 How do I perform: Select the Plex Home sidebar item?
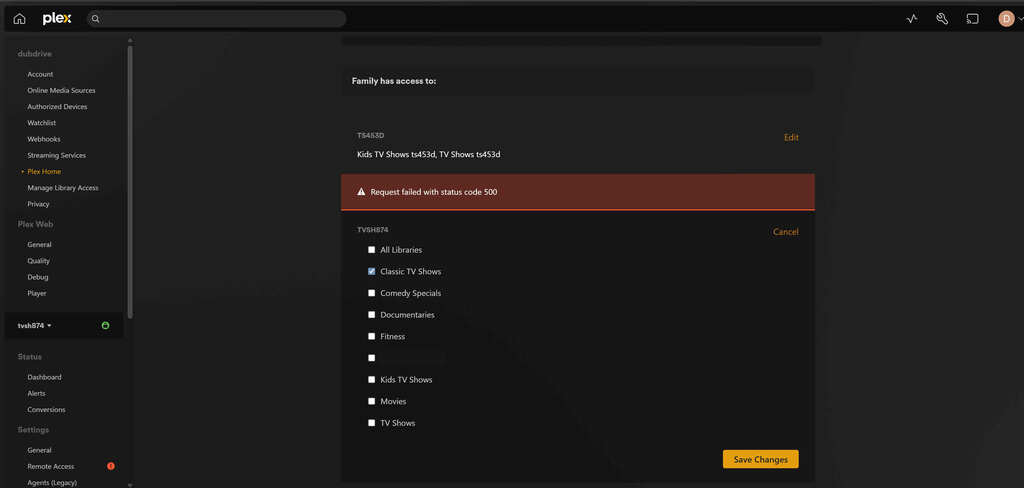44,171
